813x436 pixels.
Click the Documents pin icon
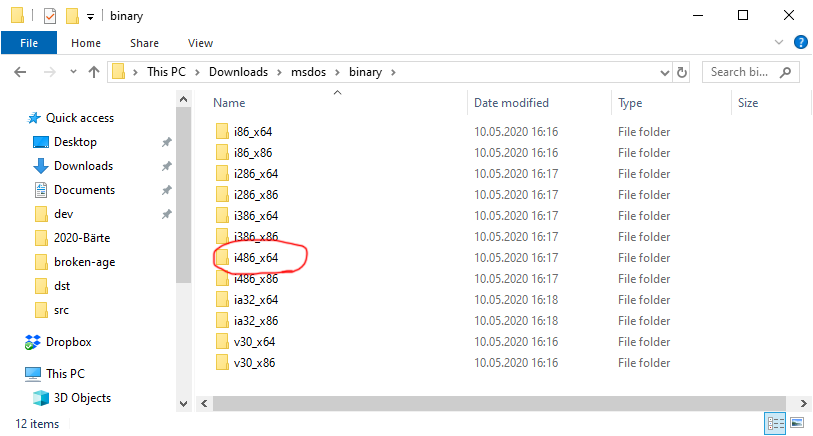(166, 190)
